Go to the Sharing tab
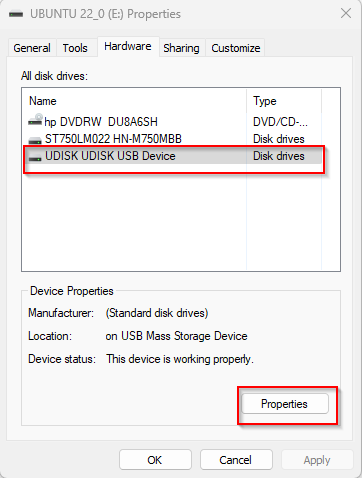Image resolution: width=362 pixels, height=478 pixels. click(x=181, y=48)
